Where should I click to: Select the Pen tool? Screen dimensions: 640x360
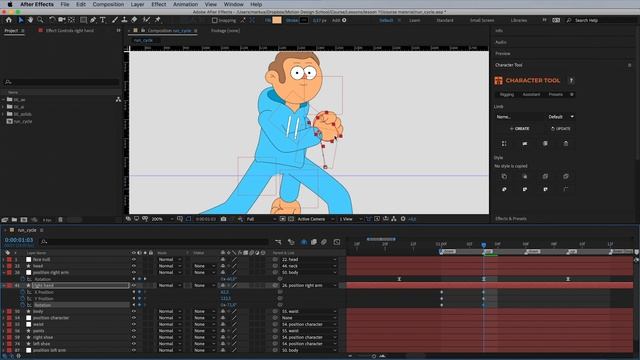pos(93,20)
